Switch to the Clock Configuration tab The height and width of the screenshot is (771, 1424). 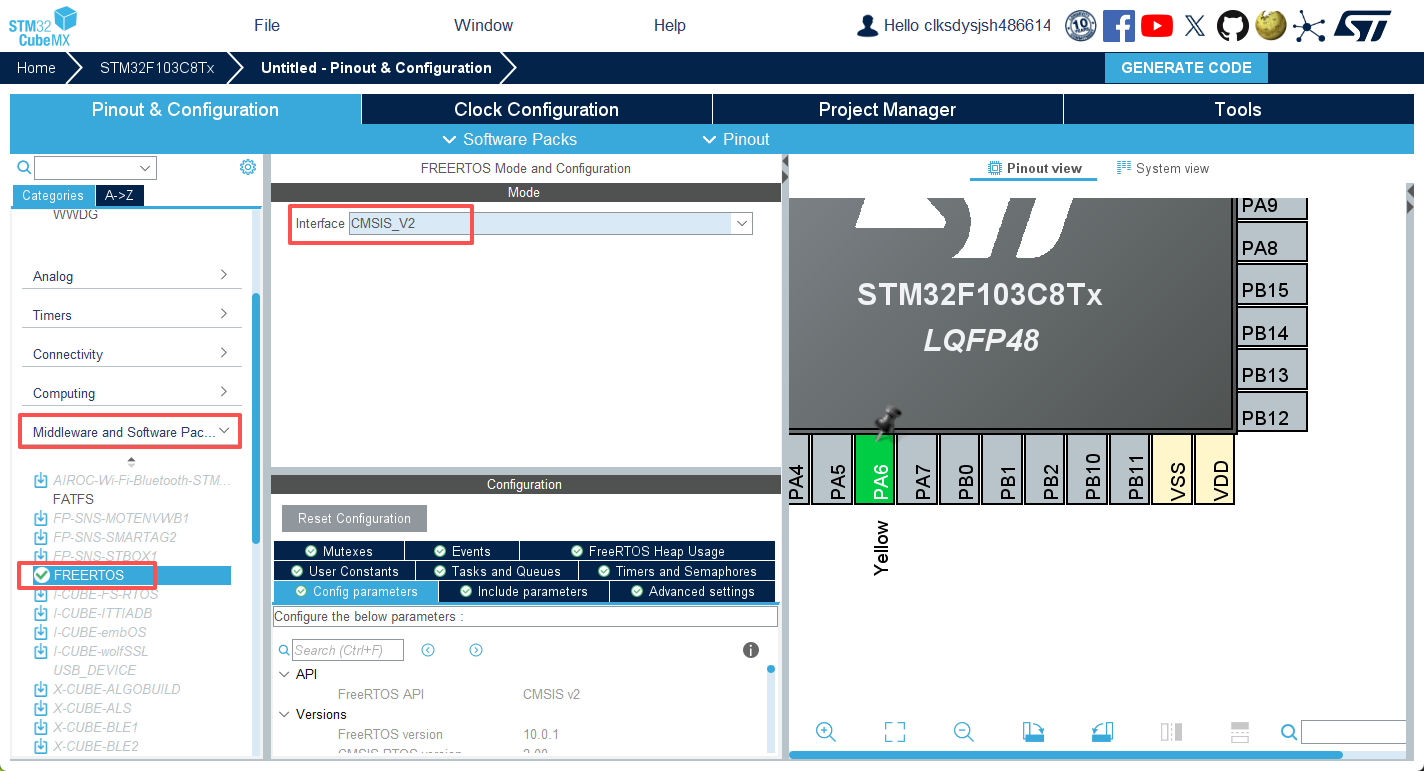tap(537, 109)
